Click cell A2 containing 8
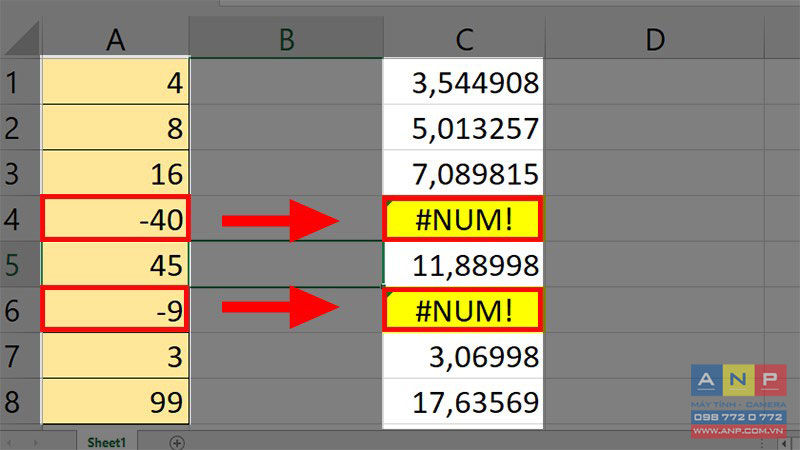Image resolution: width=800 pixels, height=450 pixels. [115, 127]
